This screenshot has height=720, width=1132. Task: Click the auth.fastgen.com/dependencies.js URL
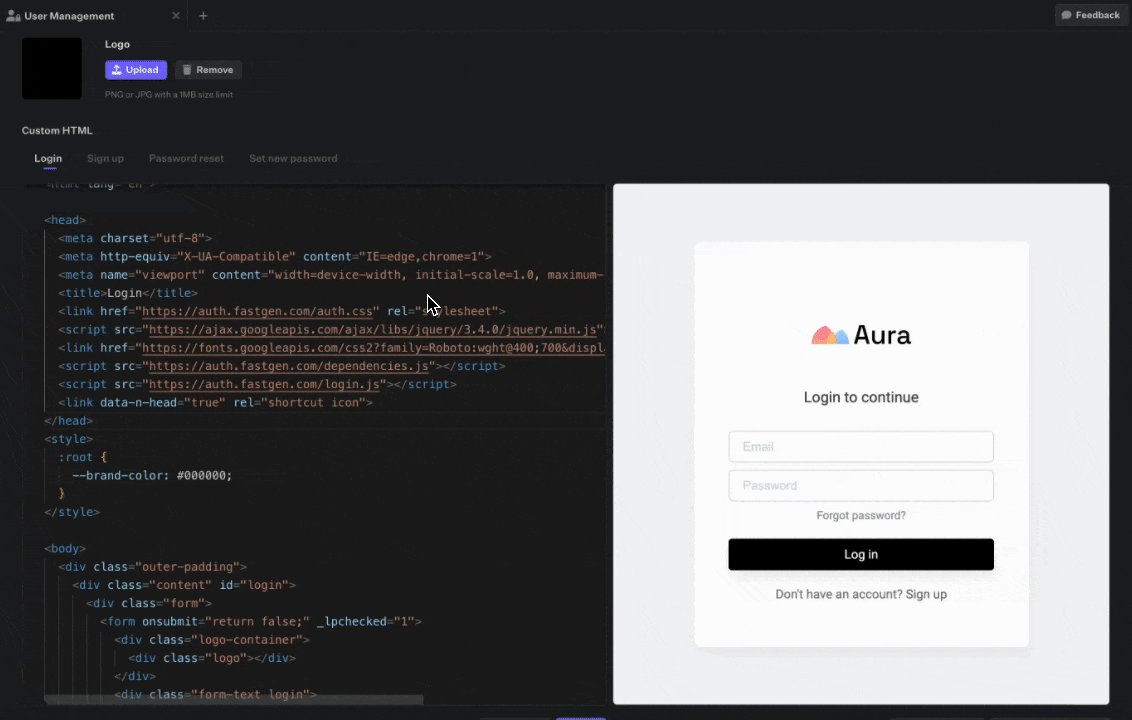pos(289,366)
